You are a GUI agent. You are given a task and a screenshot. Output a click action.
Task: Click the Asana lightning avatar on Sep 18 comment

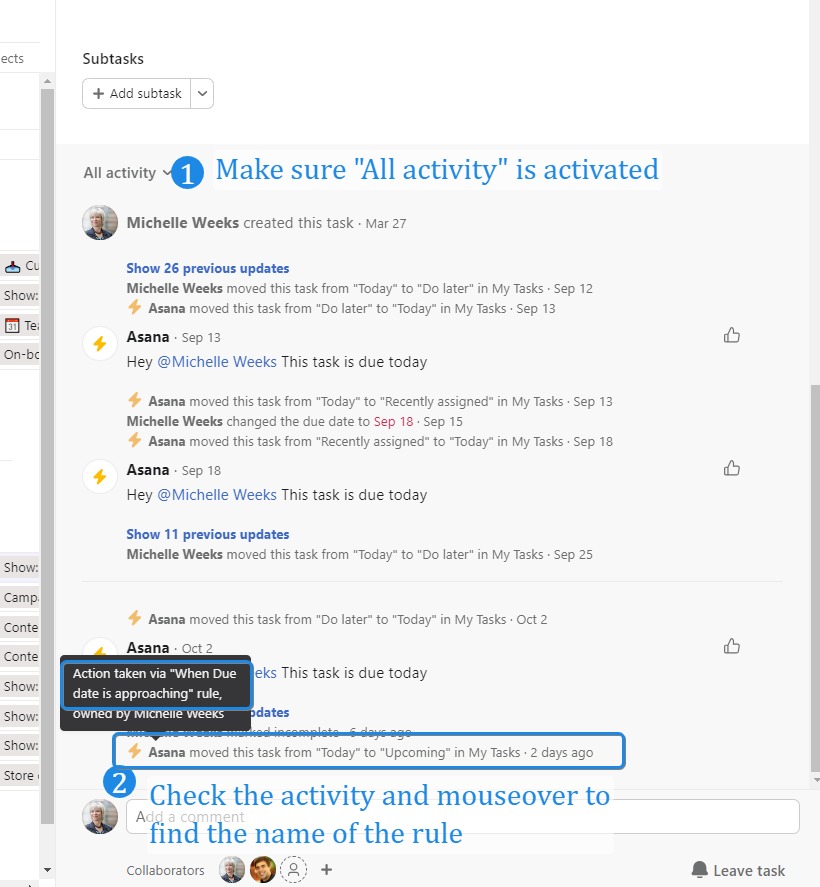[x=100, y=476]
